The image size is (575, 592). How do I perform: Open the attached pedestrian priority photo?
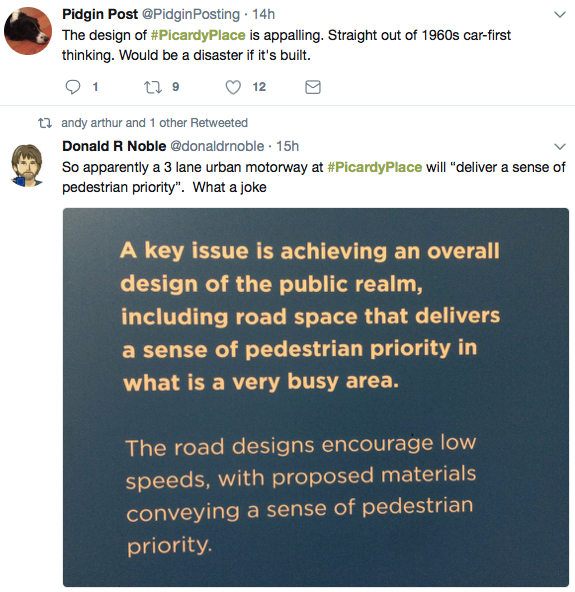pyautogui.click(x=316, y=397)
